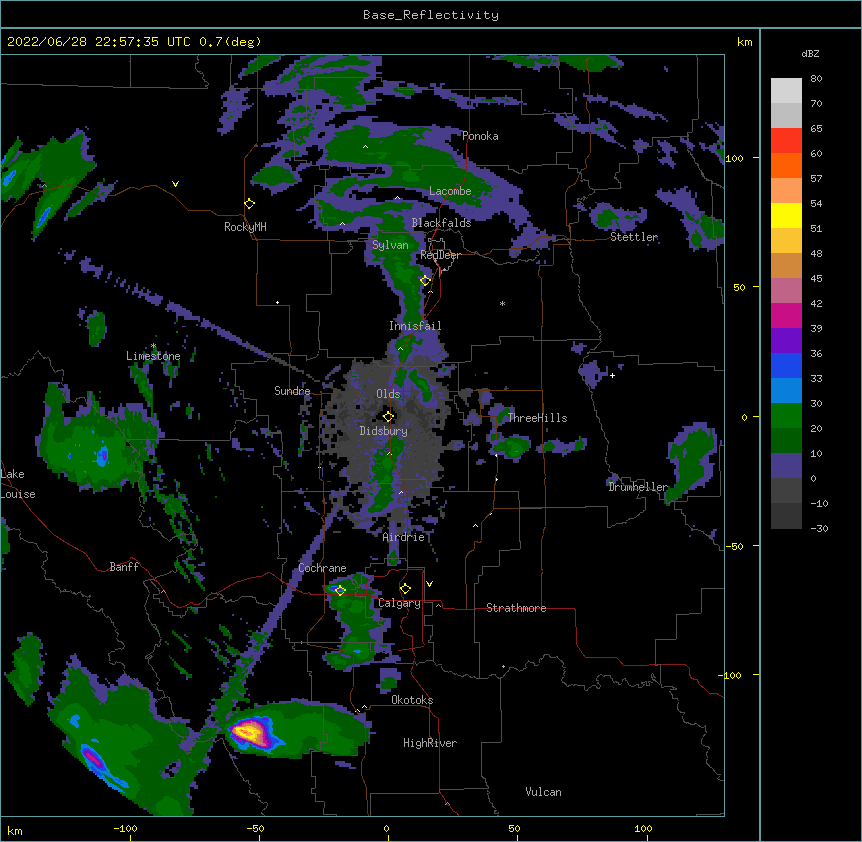Click the yellow diamond marker below Cochrane
This screenshot has height=842, width=862.
point(340,591)
